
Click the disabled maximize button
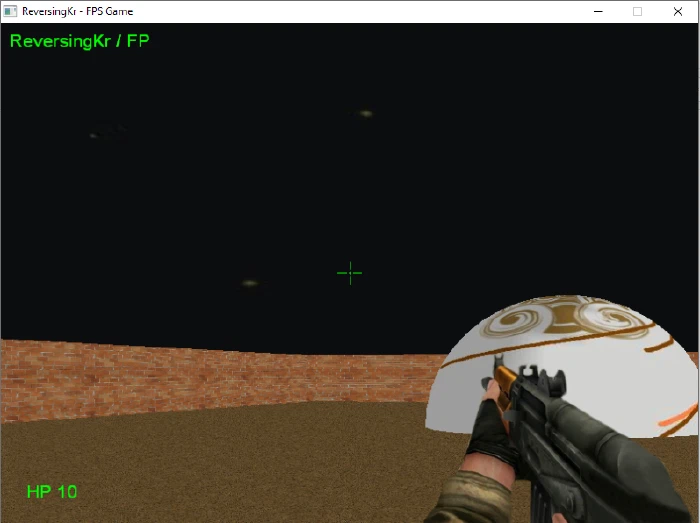tap(638, 11)
